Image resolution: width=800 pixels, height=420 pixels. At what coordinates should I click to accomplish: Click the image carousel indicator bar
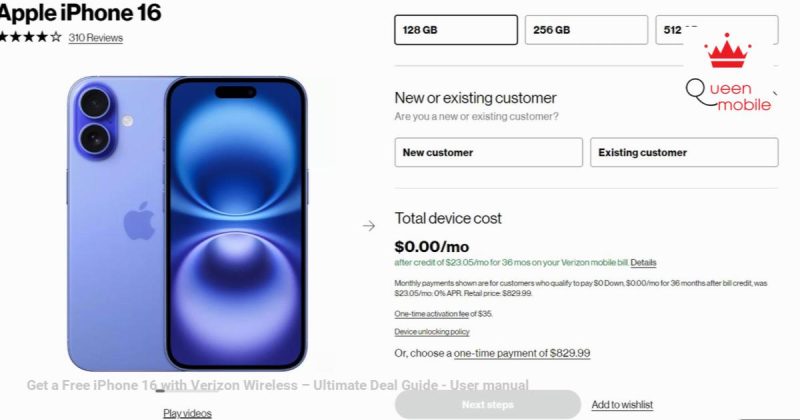[x=160, y=391]
